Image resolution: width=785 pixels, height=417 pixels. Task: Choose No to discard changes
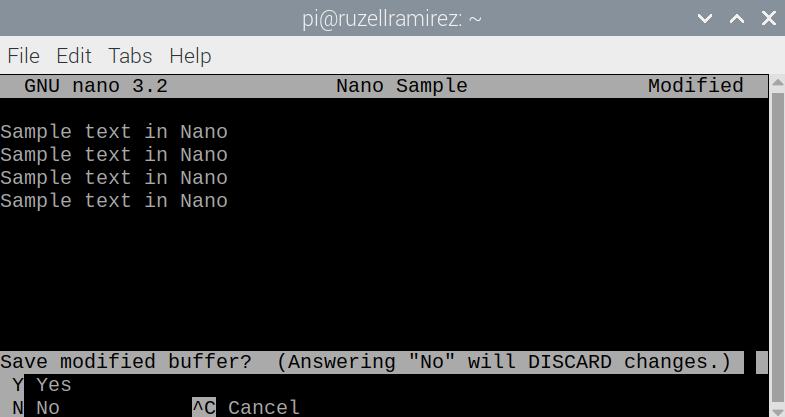pyautogui.click(x=48, y=407)
